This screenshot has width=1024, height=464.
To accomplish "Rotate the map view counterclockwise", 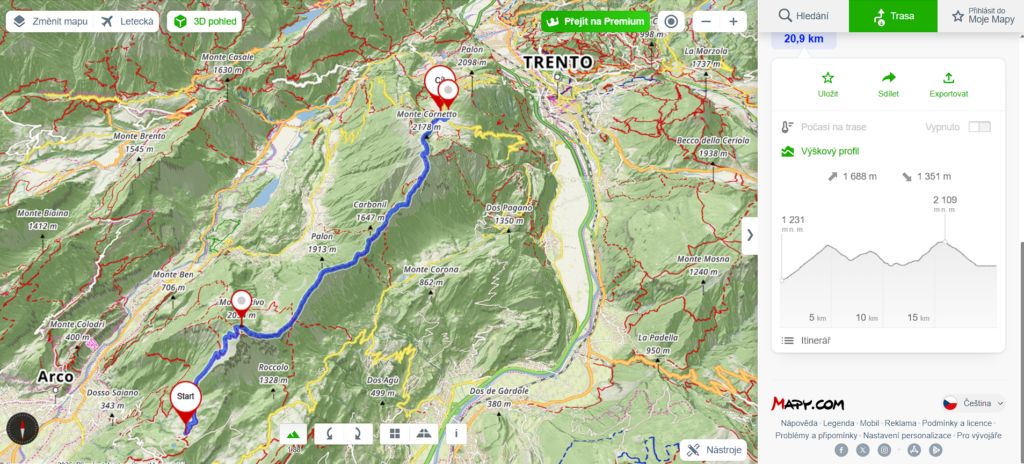I will pos(329,434).
